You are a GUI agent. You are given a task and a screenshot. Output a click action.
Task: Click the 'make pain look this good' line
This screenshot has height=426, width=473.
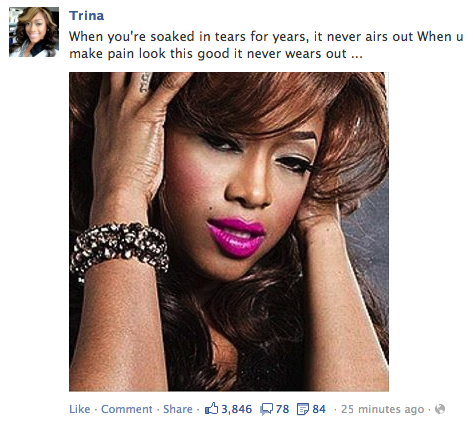(216, 54)
